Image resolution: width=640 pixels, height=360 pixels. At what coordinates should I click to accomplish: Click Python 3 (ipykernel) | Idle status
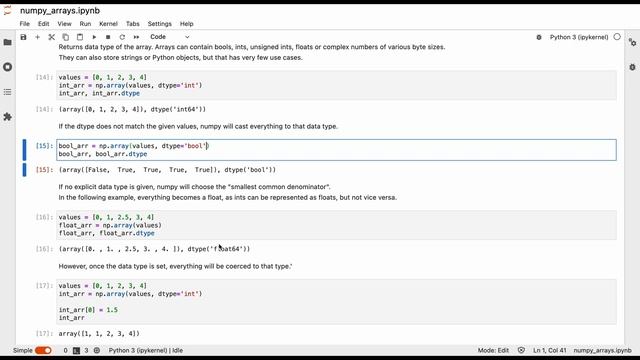pos(146,350)
